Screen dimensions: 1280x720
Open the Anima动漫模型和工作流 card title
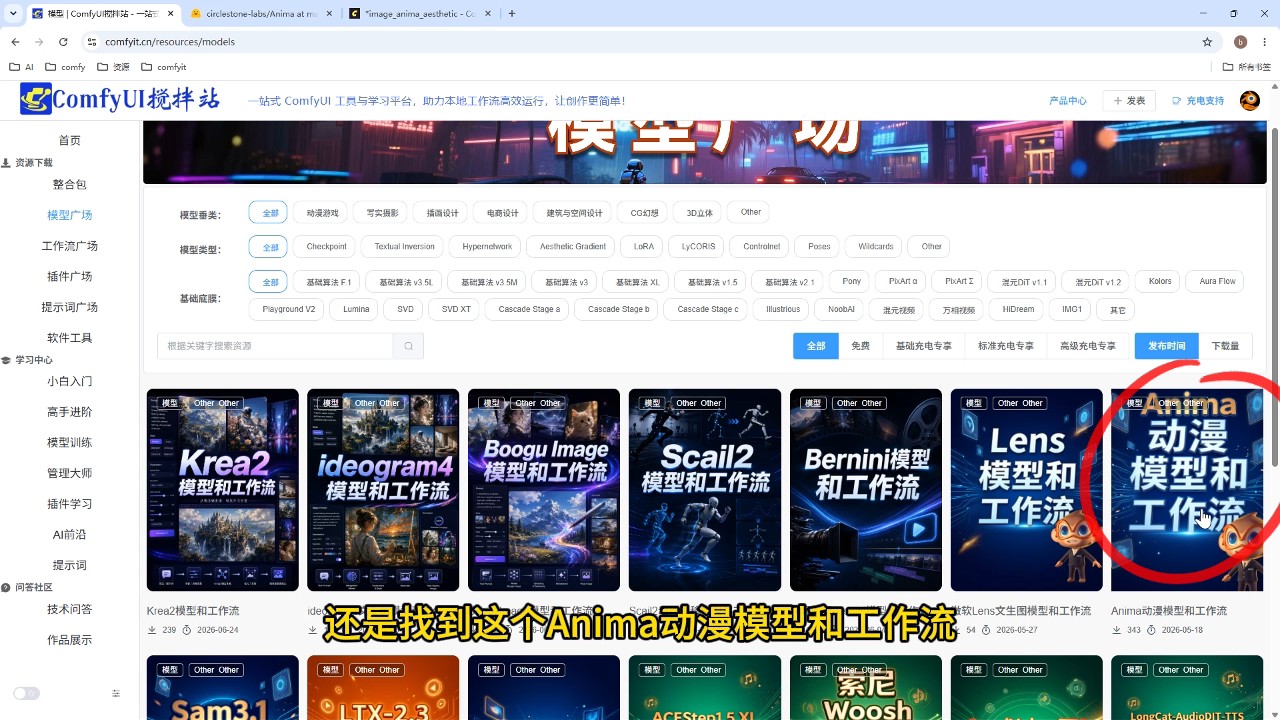point(1168,611)
